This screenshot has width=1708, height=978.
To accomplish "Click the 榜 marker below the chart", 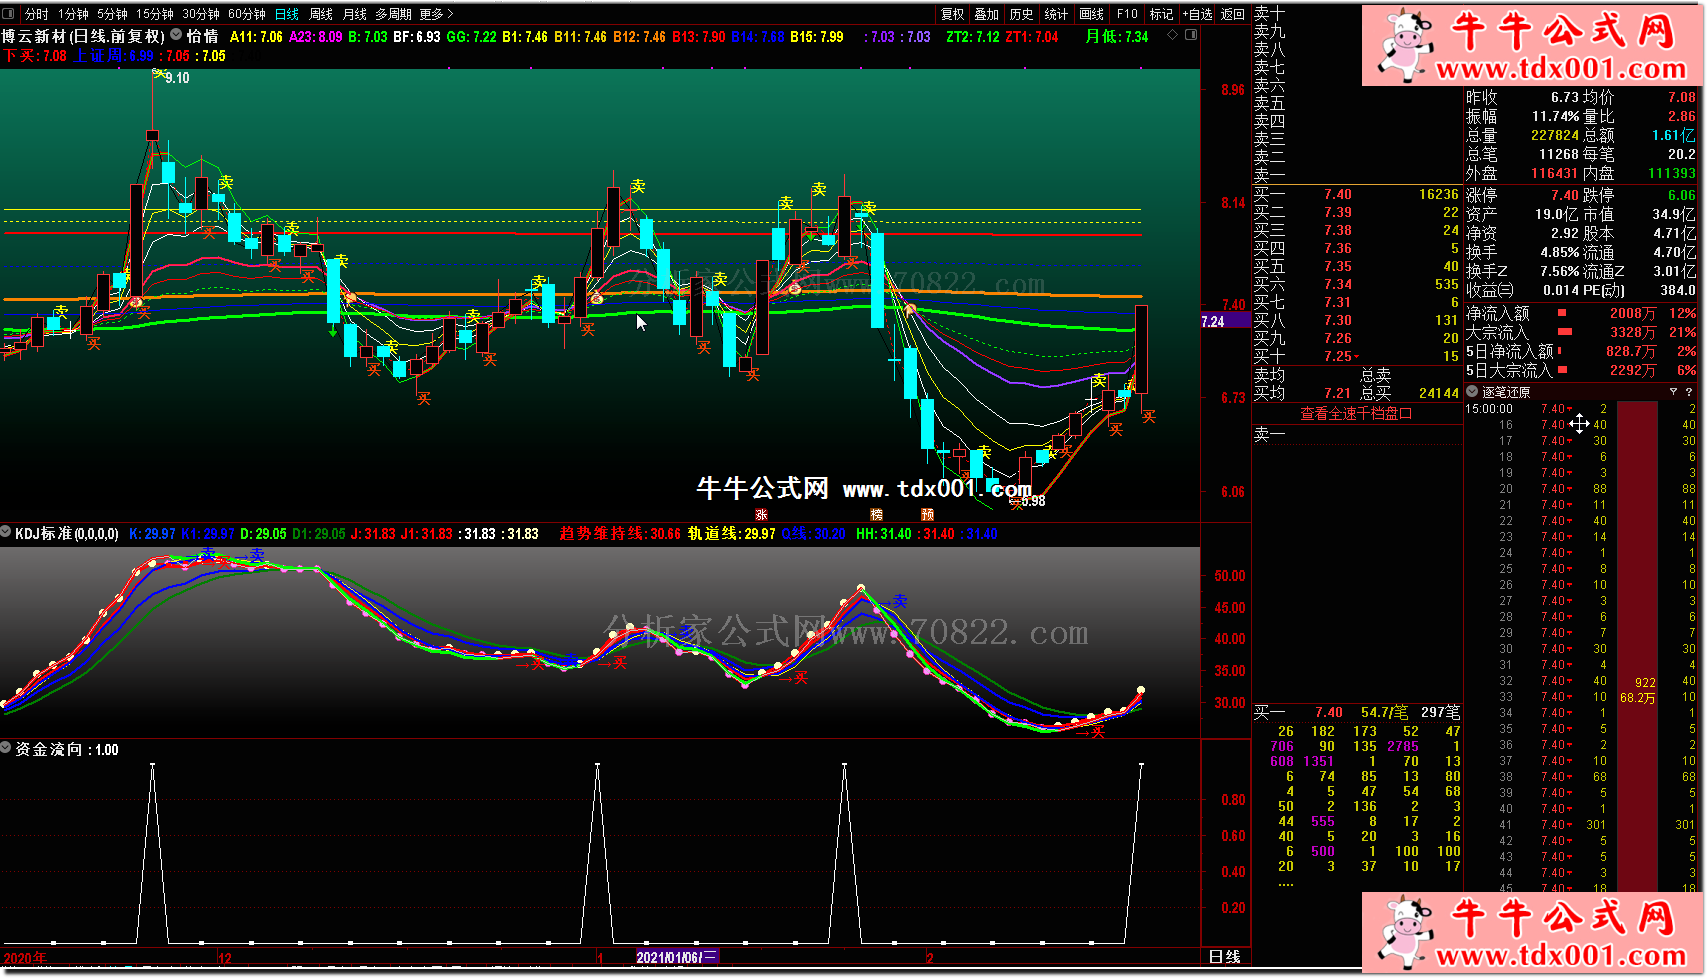I will click(x=876, y=514).
